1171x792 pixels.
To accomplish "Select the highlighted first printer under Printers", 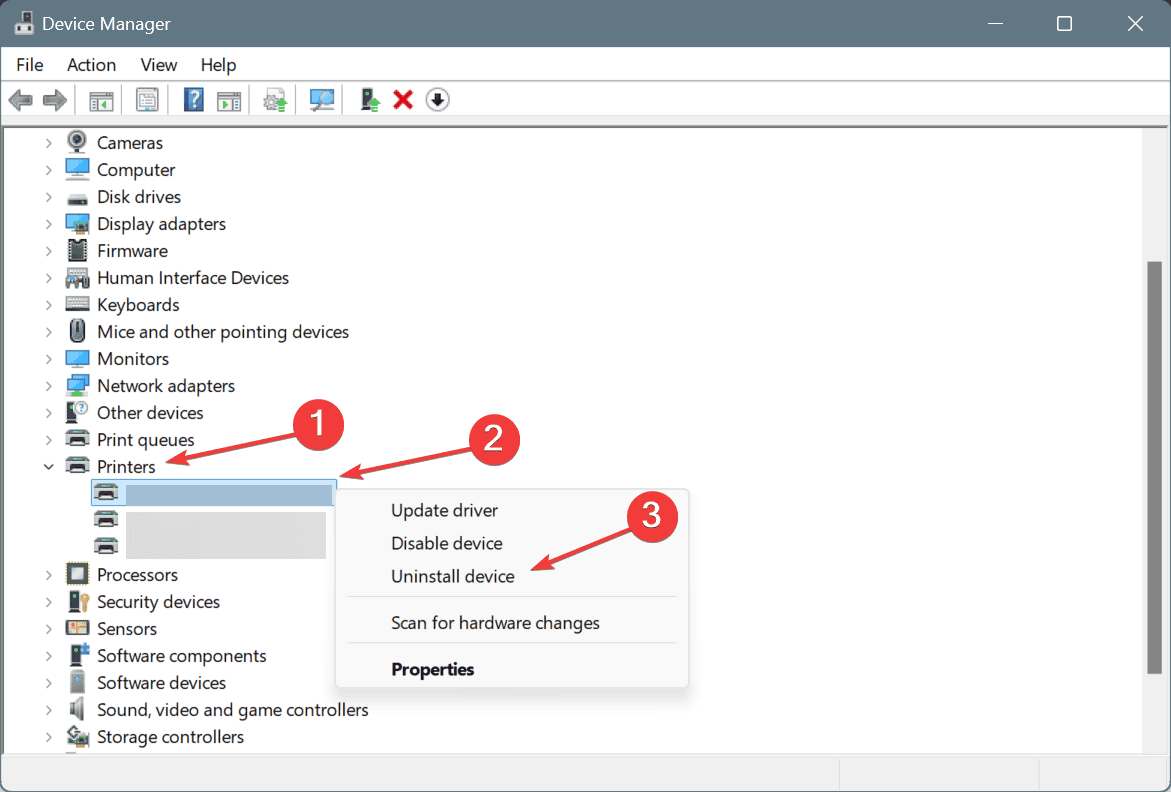I will click(214, 493).
